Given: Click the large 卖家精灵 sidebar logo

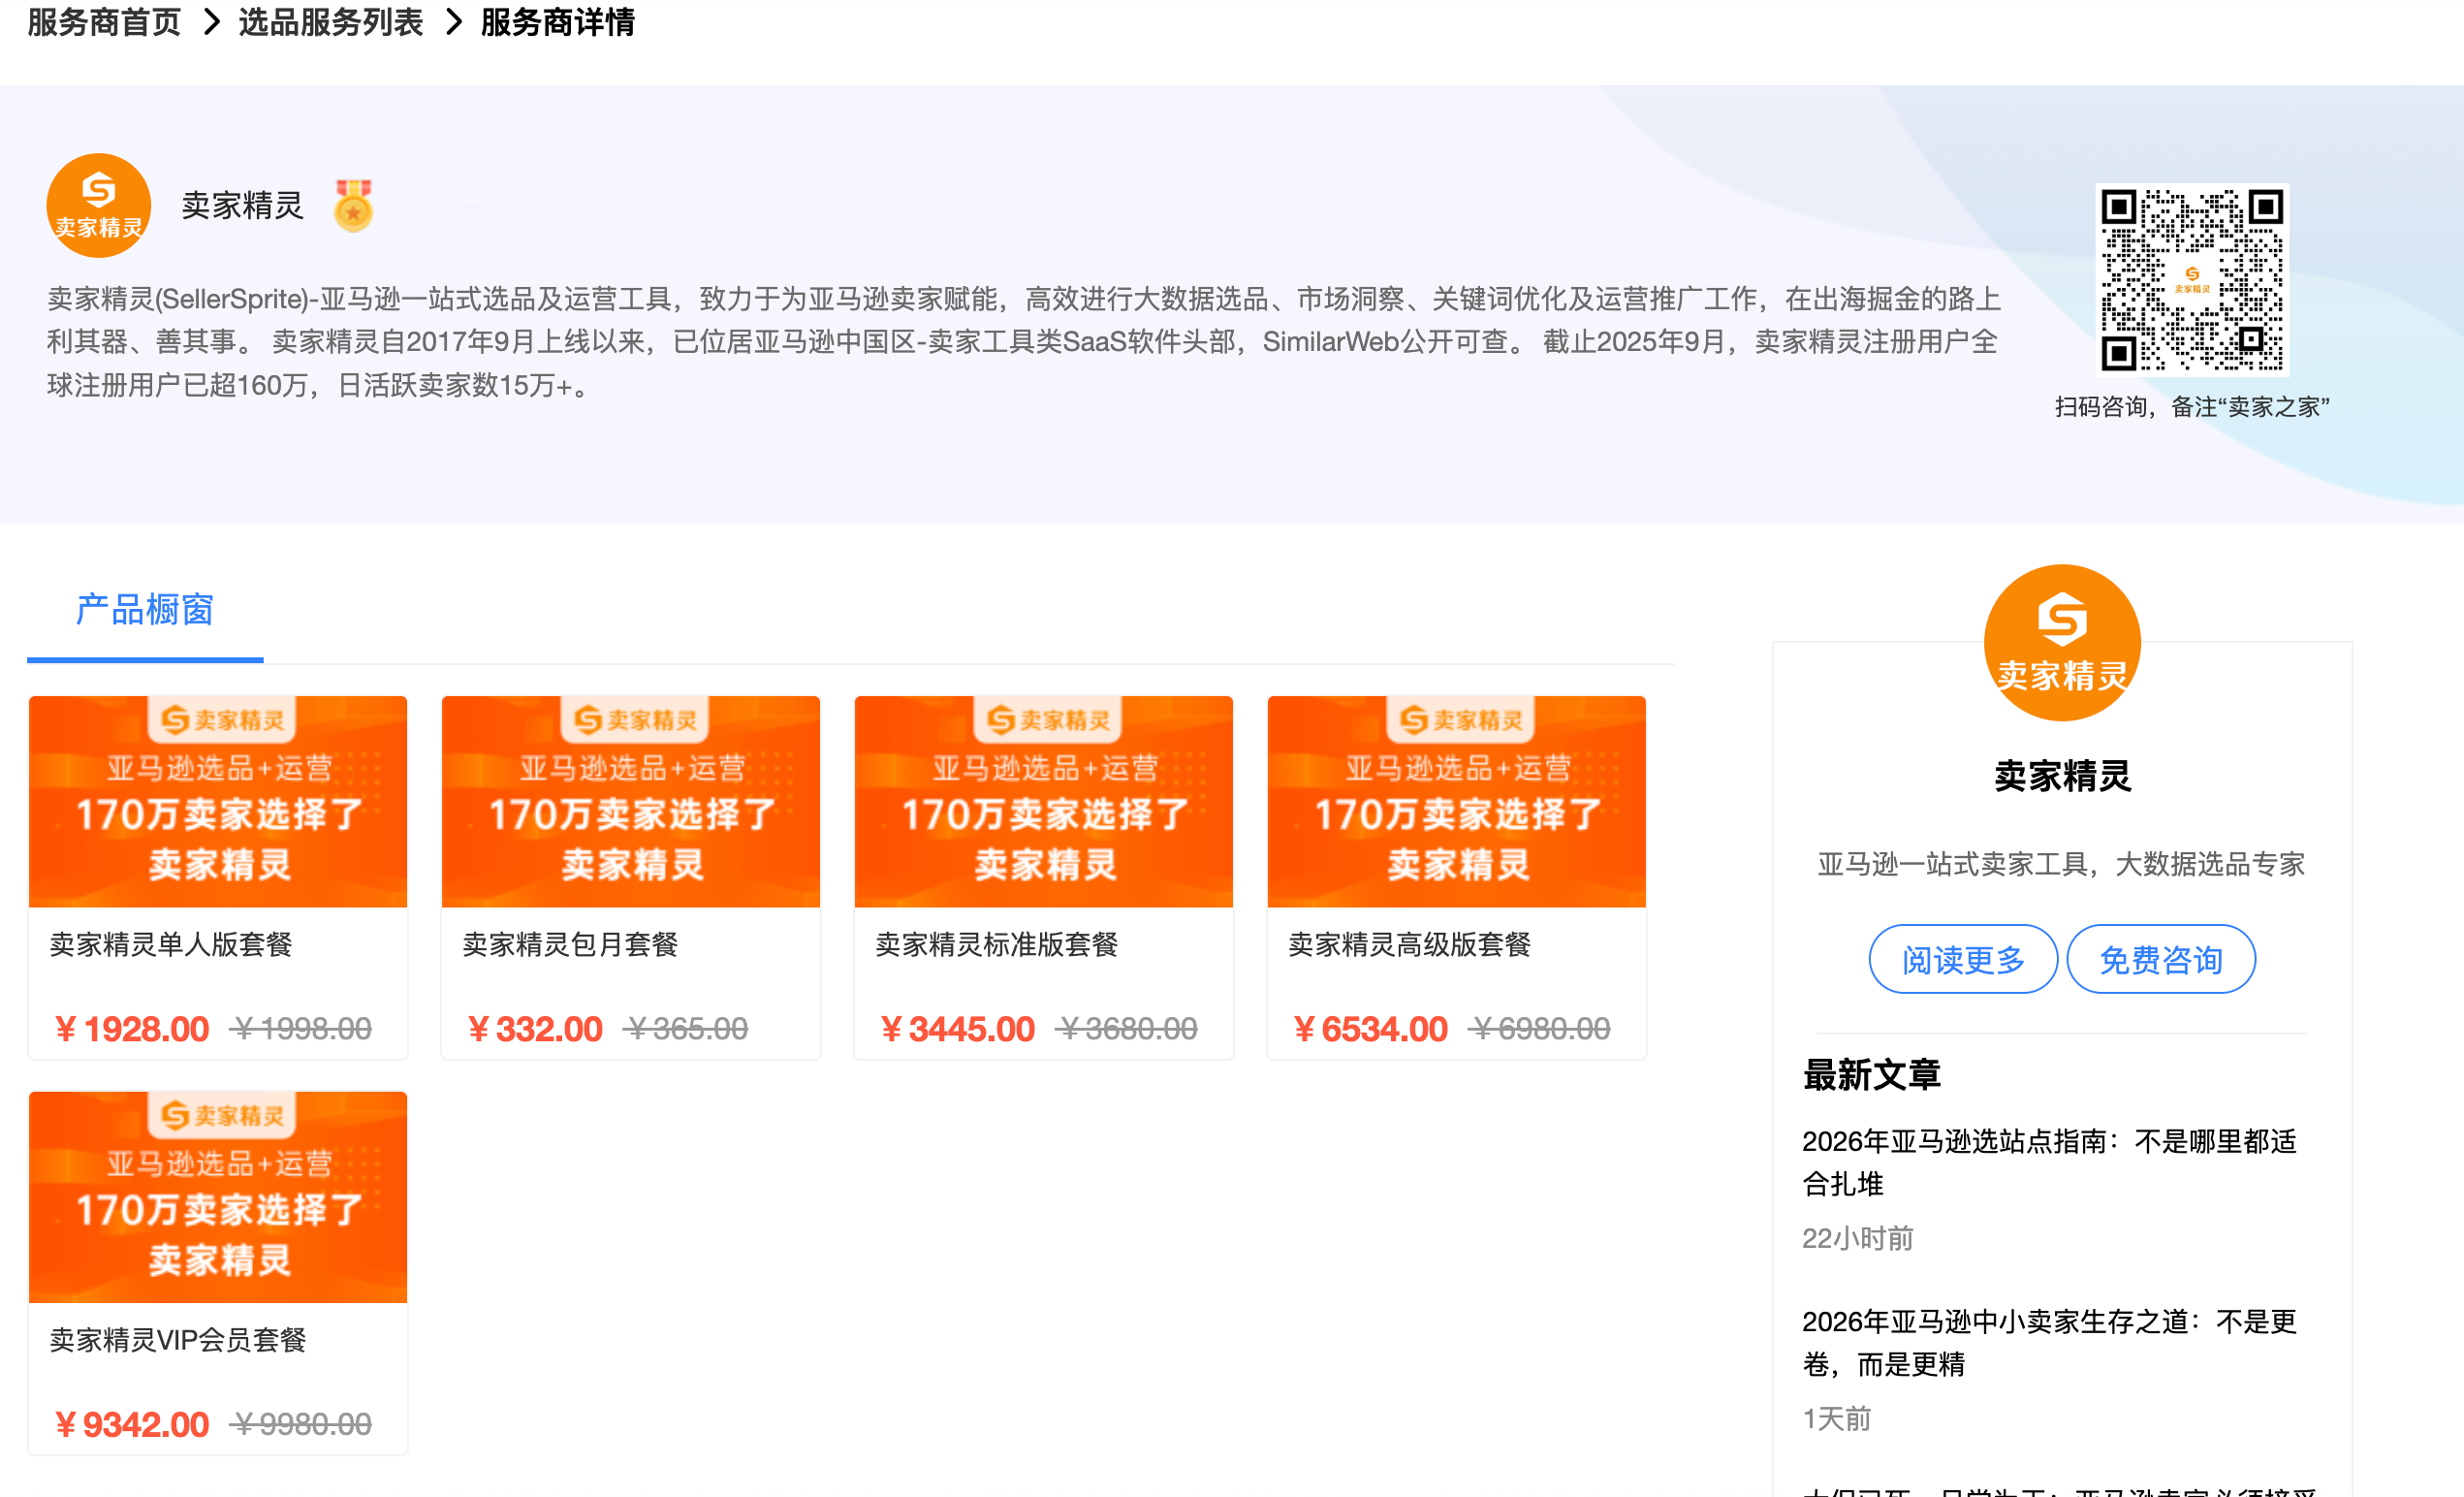Looking at the screenshot, I should coord(2061,643).
